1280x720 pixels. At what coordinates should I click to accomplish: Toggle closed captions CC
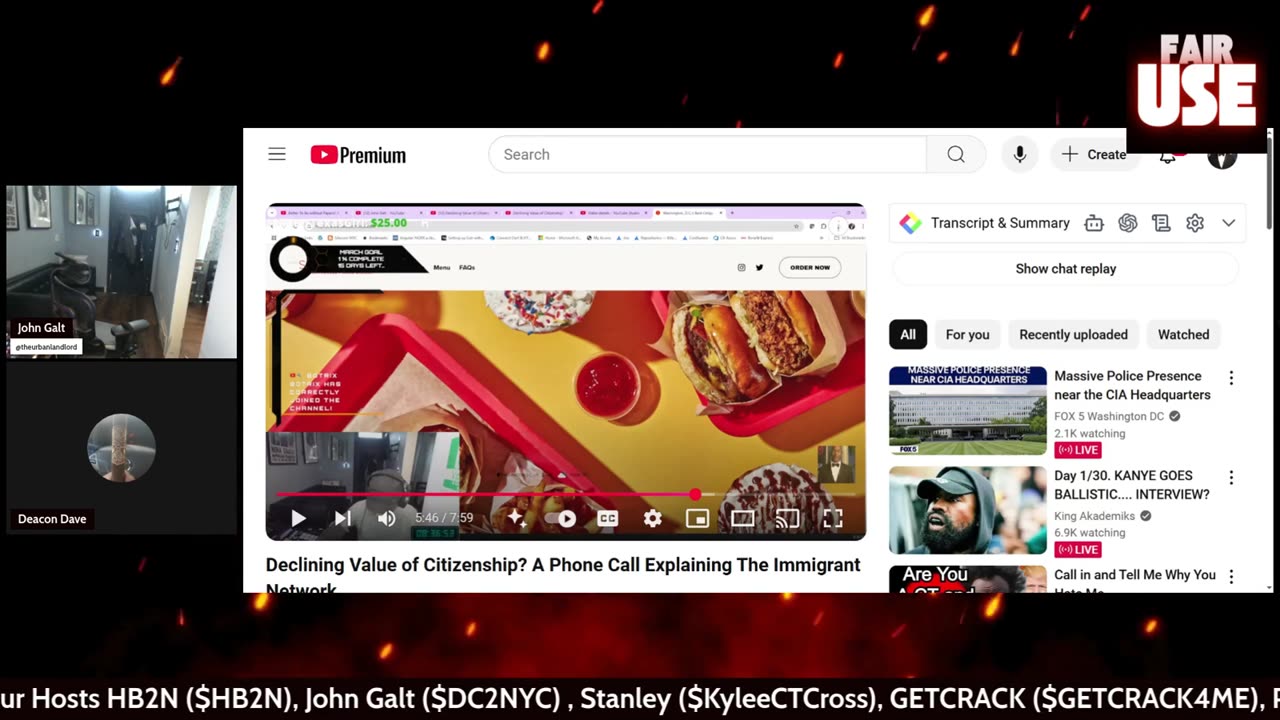pos(607,518)
